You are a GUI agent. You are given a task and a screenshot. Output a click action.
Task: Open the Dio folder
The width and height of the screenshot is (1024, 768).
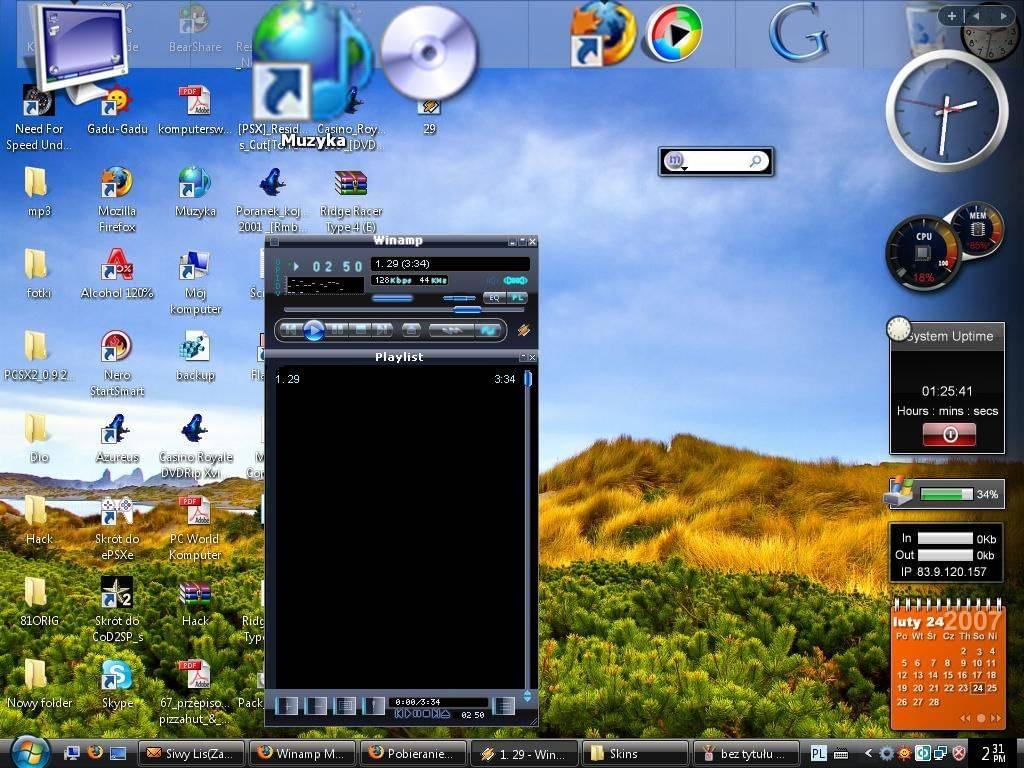click(38, 438)
